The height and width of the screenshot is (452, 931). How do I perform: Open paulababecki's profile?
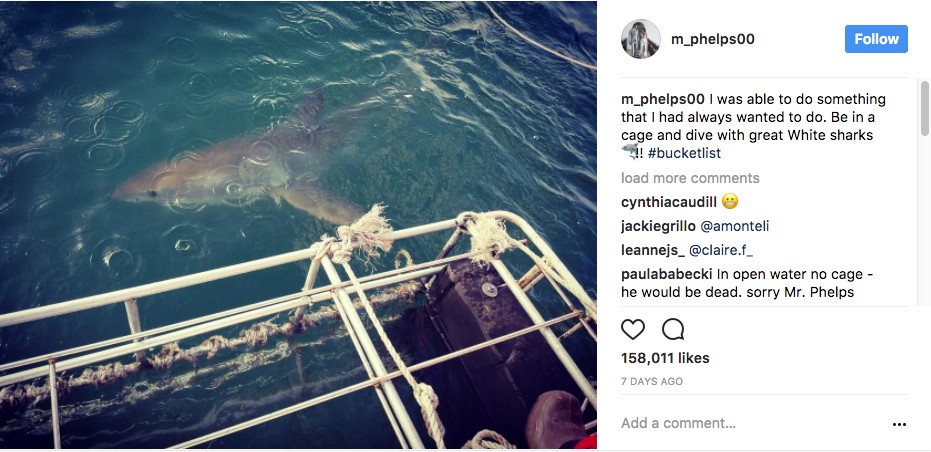tap(666, 275)
